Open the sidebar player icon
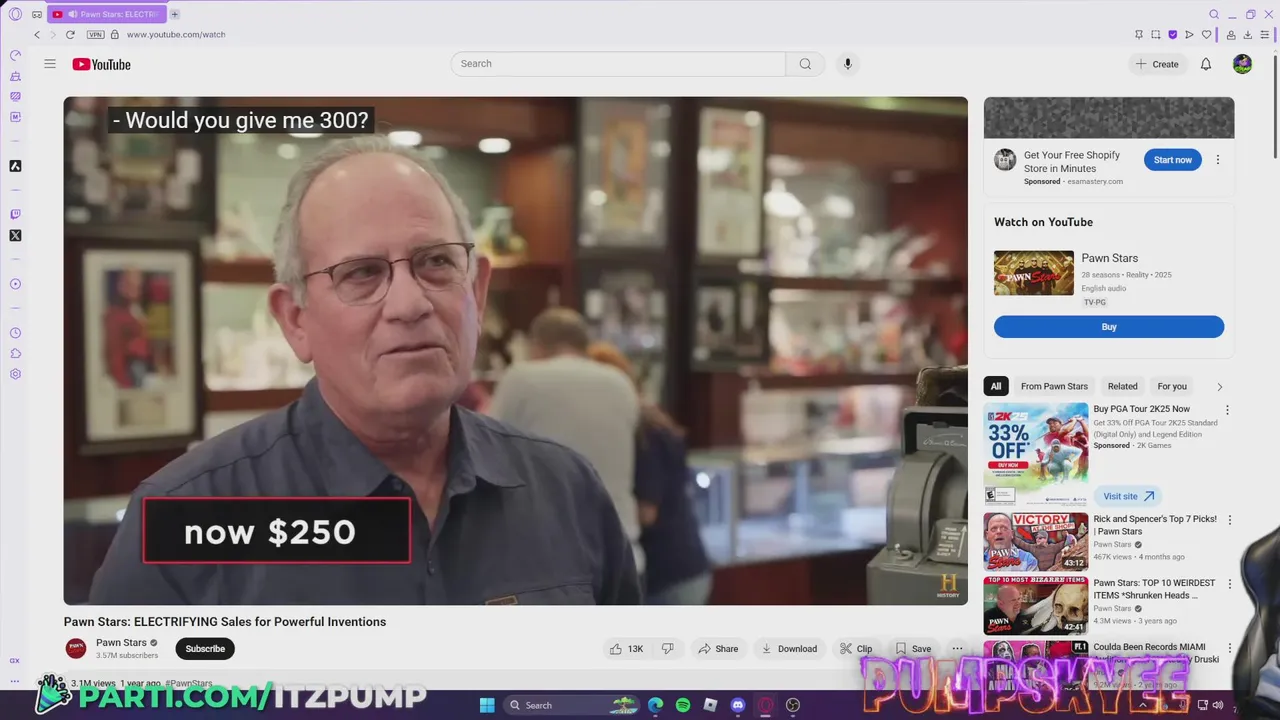 point(15,284)
